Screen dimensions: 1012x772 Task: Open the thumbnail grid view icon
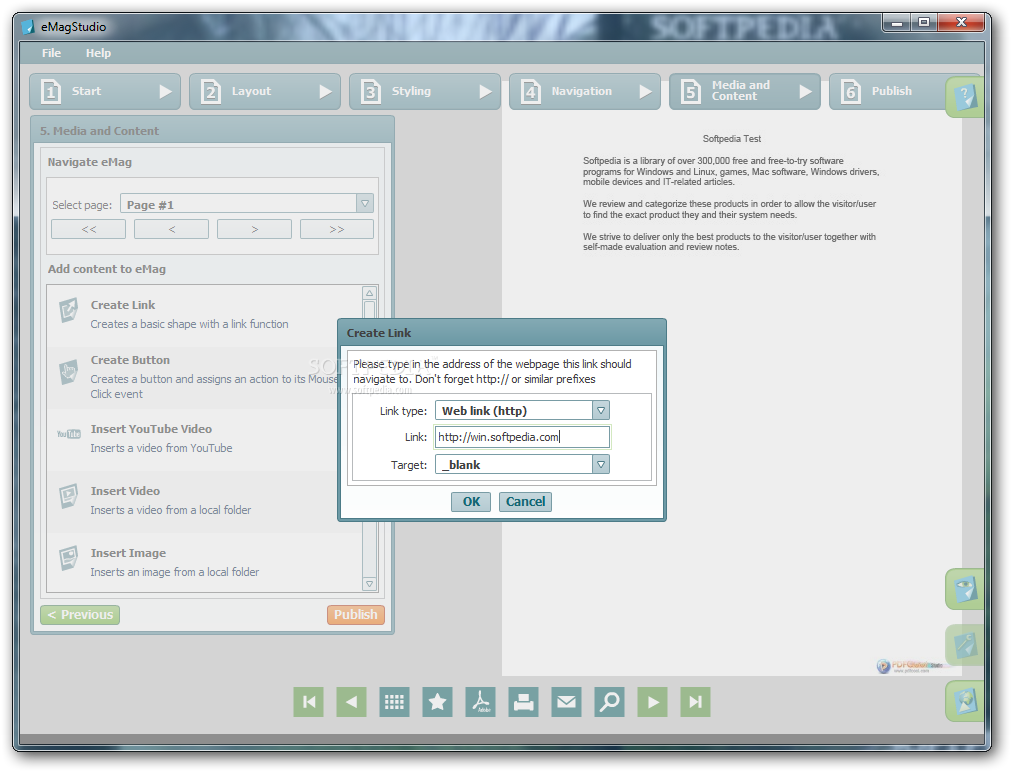[394, 702]
